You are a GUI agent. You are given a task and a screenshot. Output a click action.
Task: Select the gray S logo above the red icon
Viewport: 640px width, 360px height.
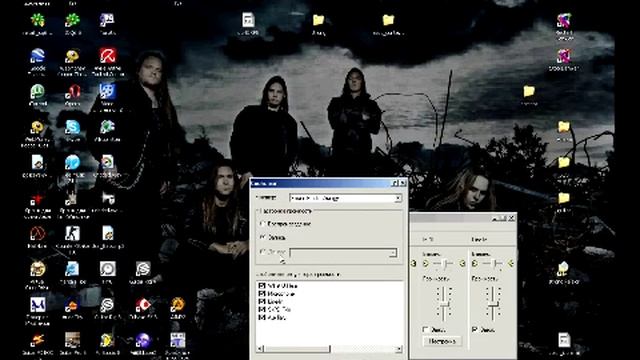pos(143,269)
